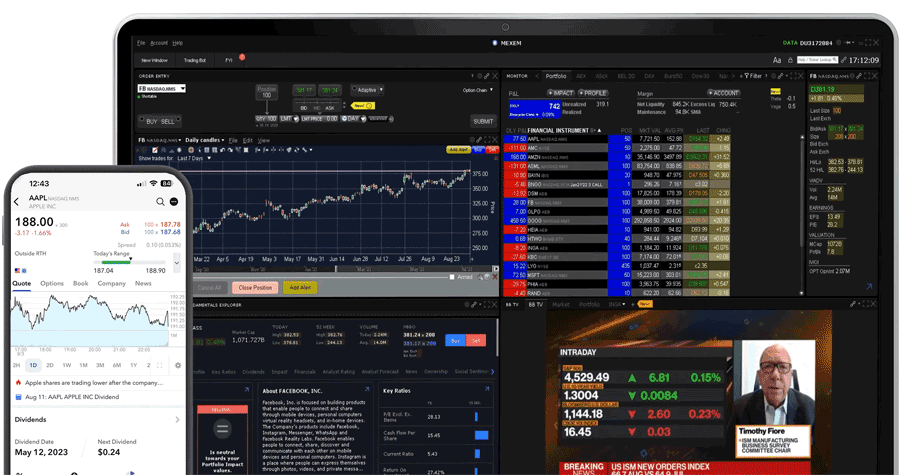Submit the order with SUBMIT button
This screenshot has width=900, height=475.
click(x=483, y=121)
